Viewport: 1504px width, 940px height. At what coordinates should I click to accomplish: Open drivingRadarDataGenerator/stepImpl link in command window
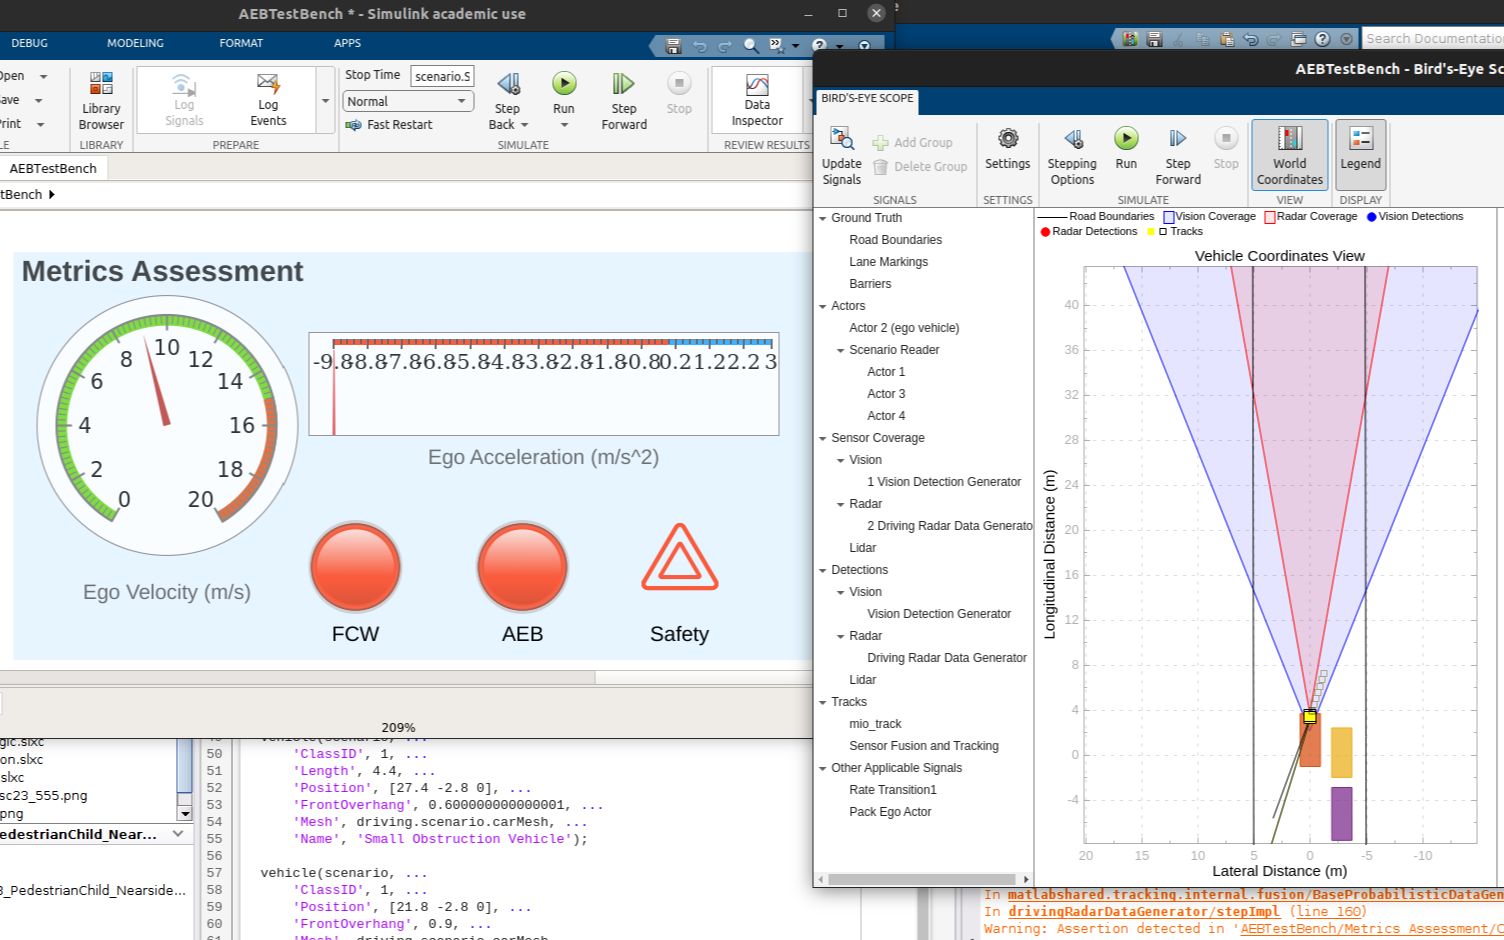click(x=1144, y=912)
